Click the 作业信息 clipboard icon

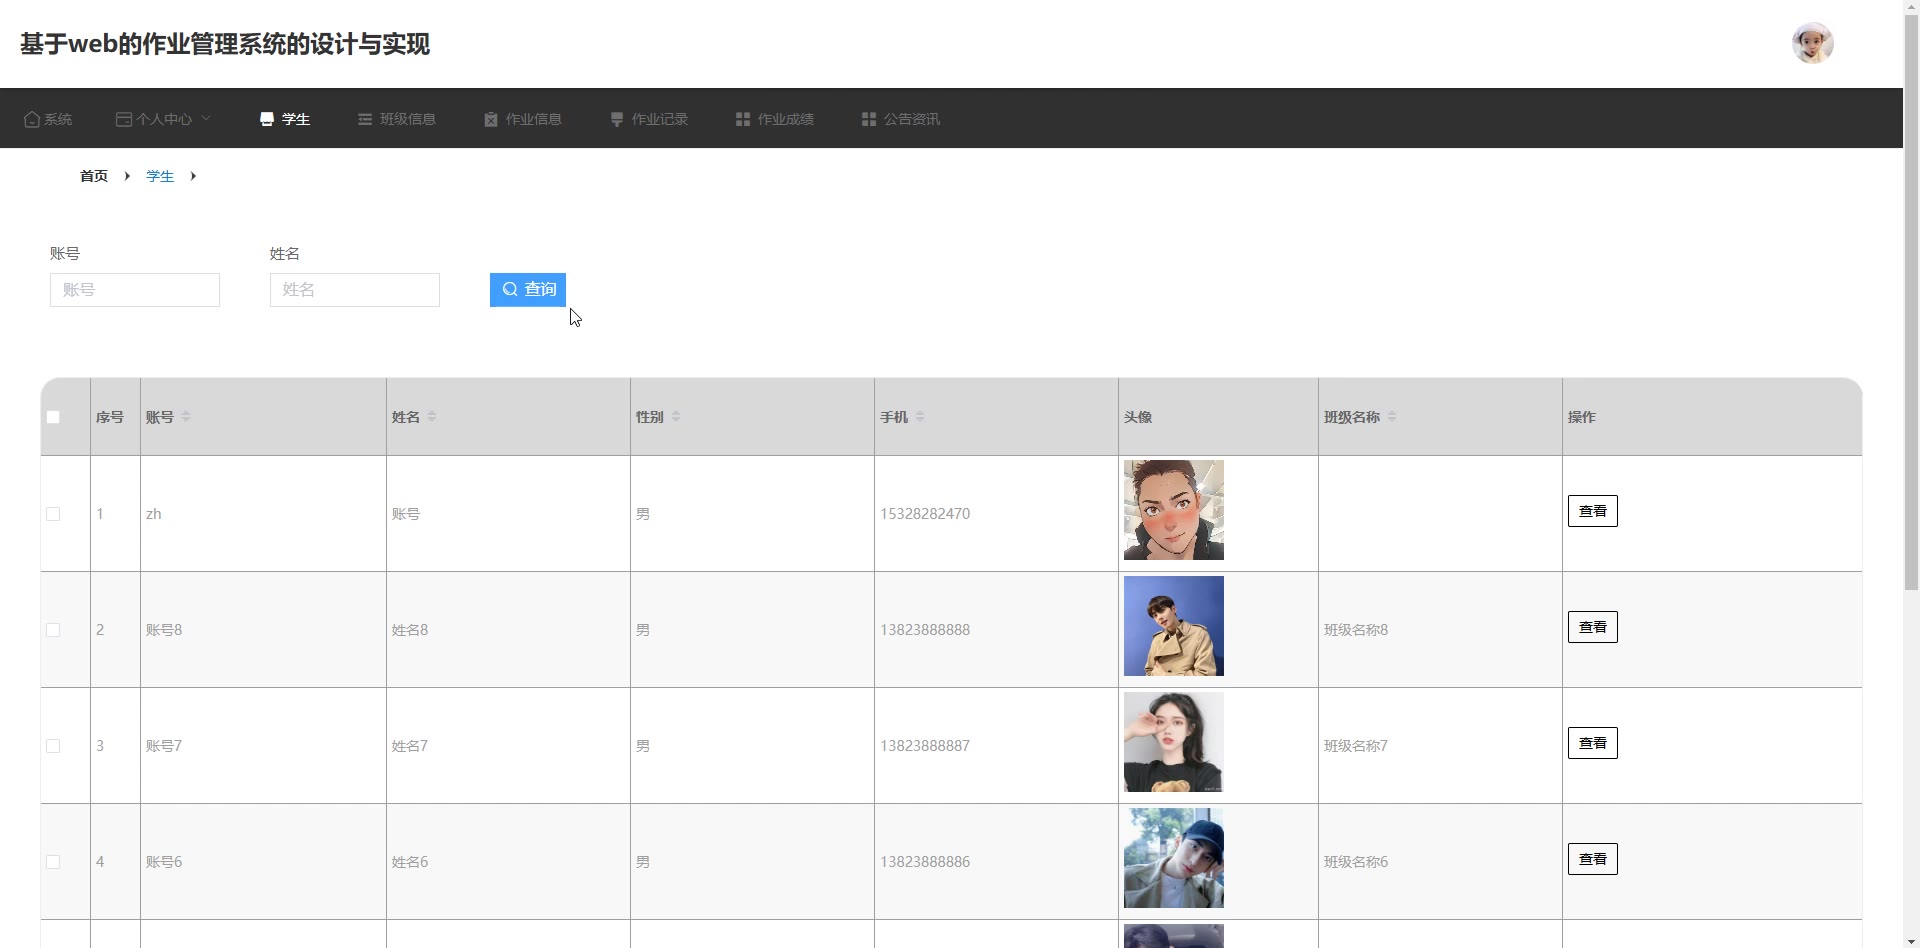tap(491, 119)
